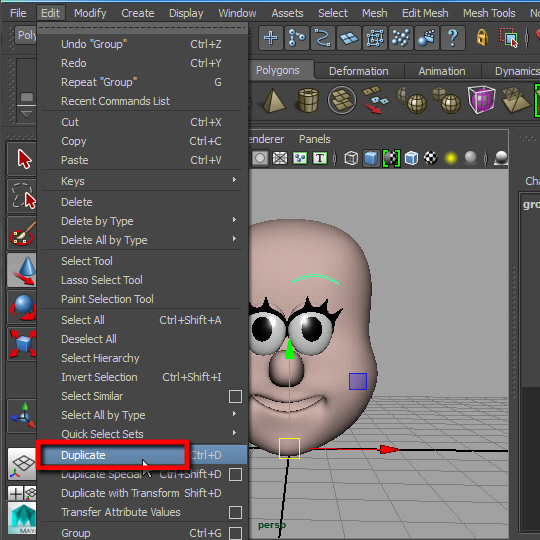Image resolution: width=540 pixels, height=540 pixels.
Task: Click the wireframe cube display icon in viewport
Action: [x=351, y=158]
